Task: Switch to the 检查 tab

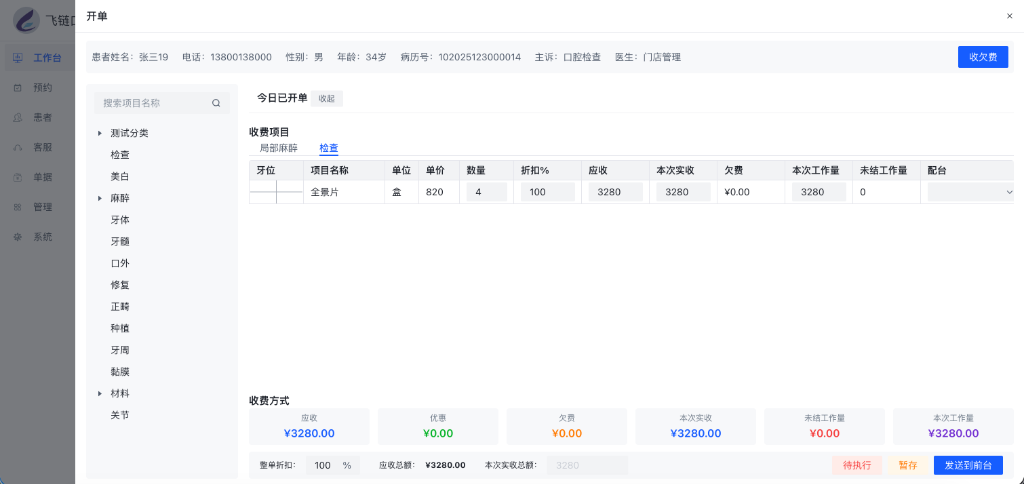Action: (x=328, y=148)
